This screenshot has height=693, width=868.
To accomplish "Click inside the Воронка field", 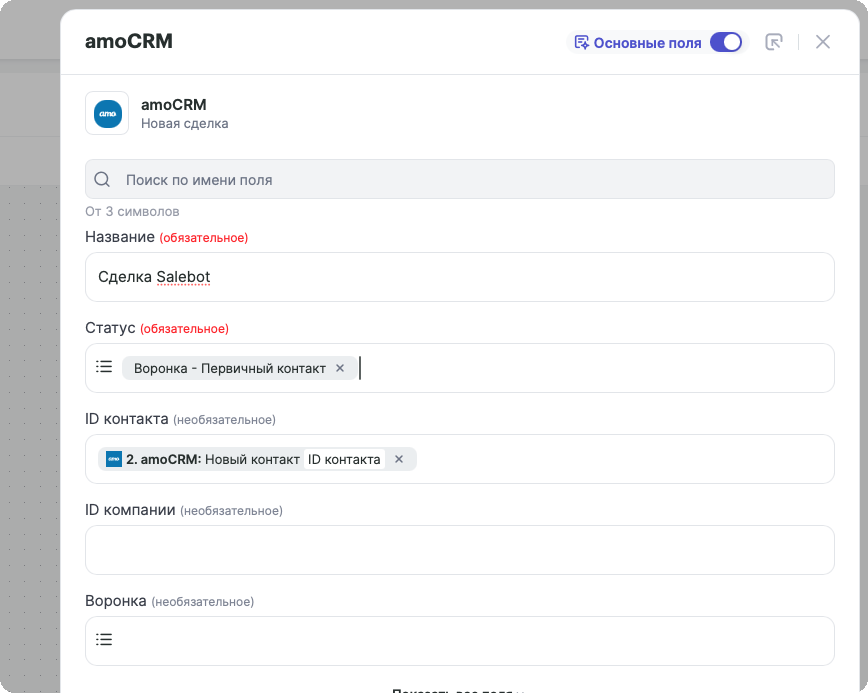I will tap(459, 641).
